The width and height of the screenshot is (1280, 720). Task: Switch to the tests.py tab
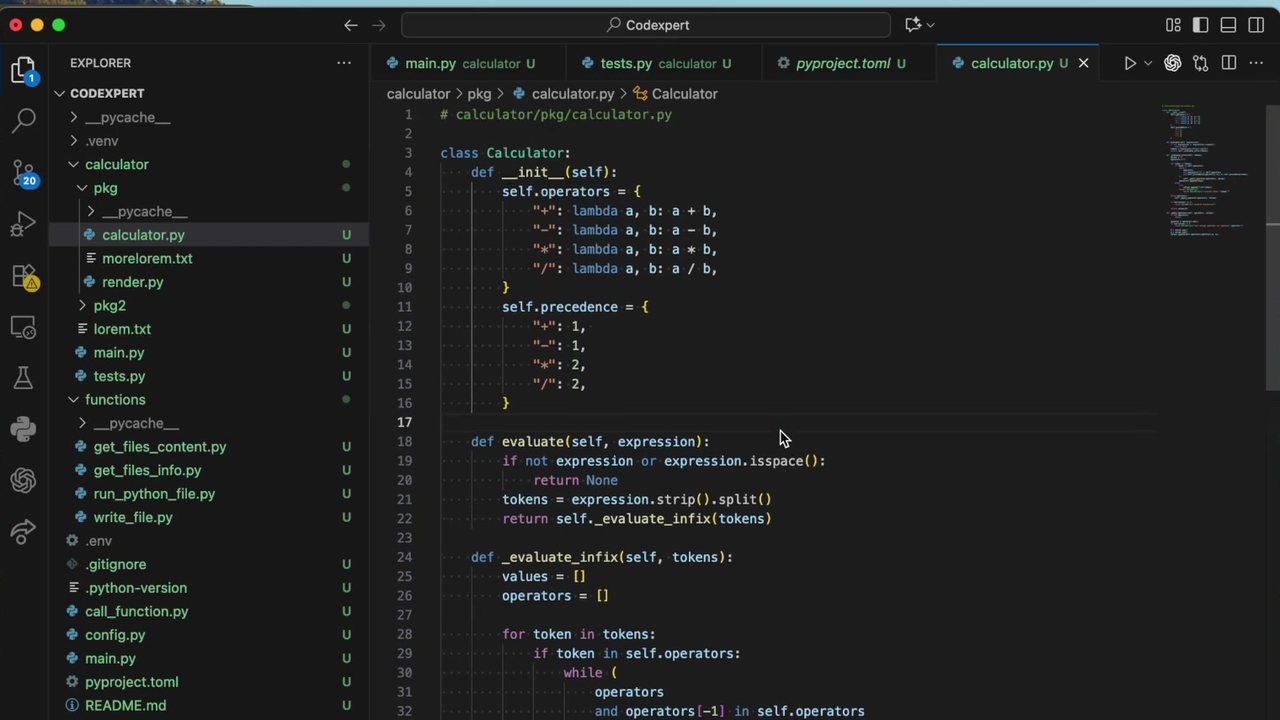663,63
